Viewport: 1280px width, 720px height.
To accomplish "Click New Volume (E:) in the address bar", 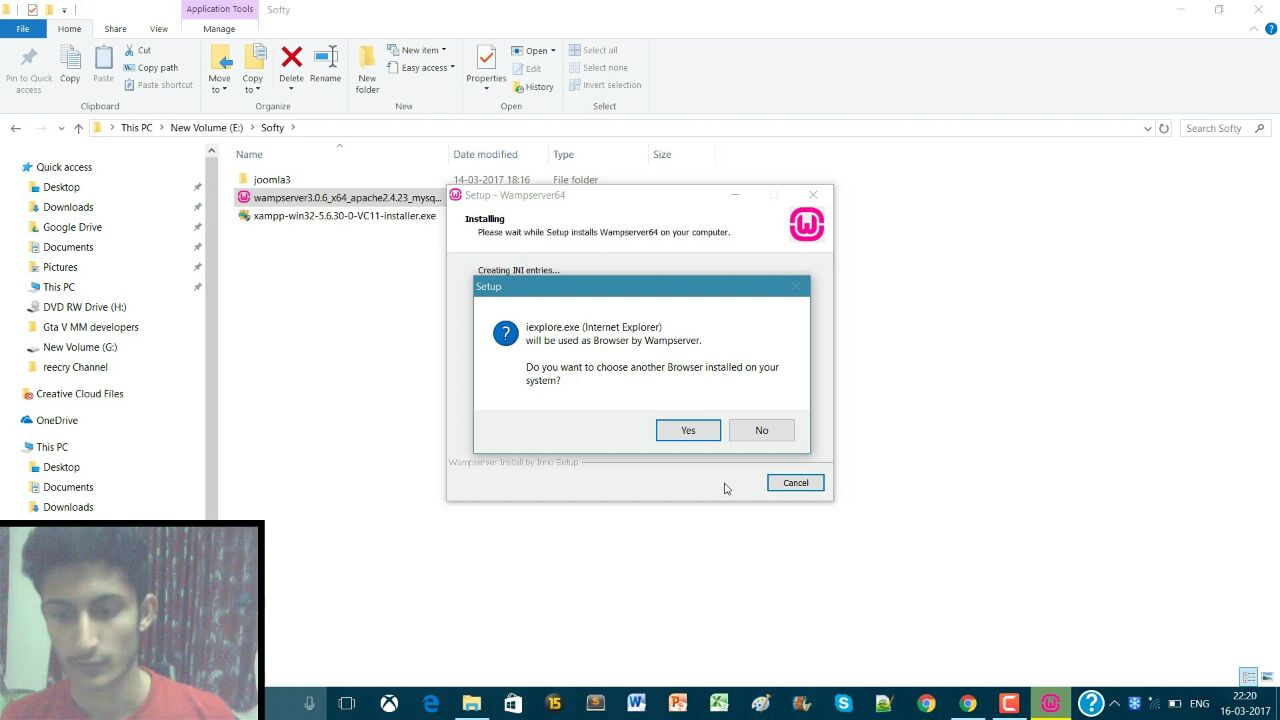I will coord(206,128).
